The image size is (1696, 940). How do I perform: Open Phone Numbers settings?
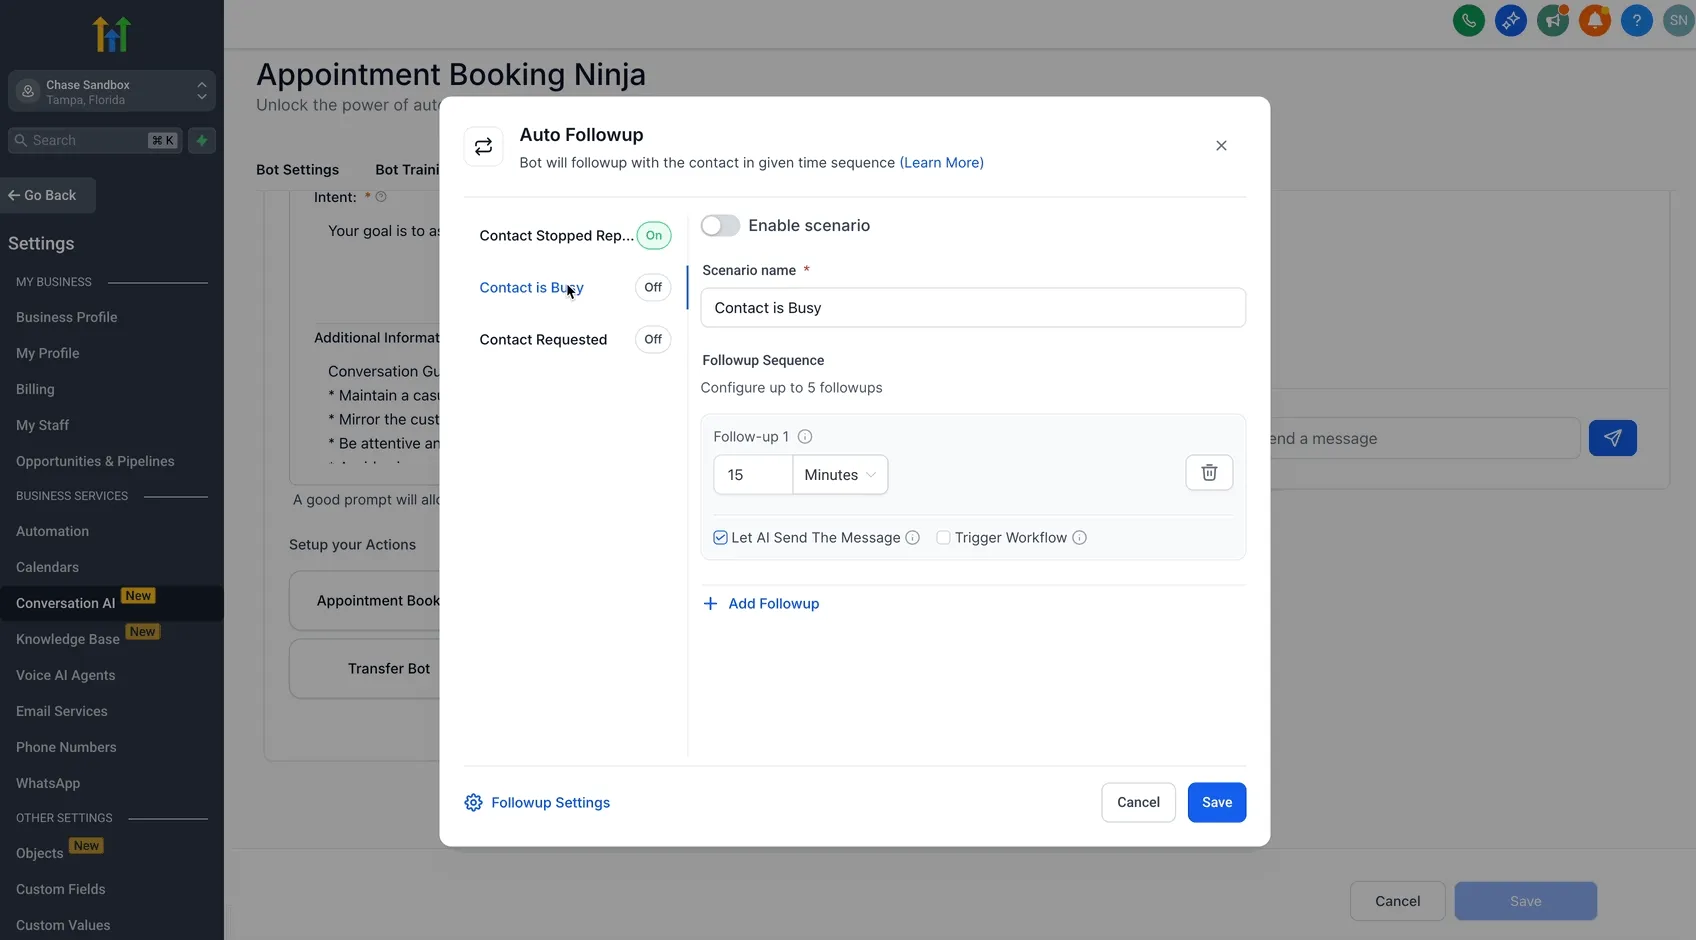66,747
